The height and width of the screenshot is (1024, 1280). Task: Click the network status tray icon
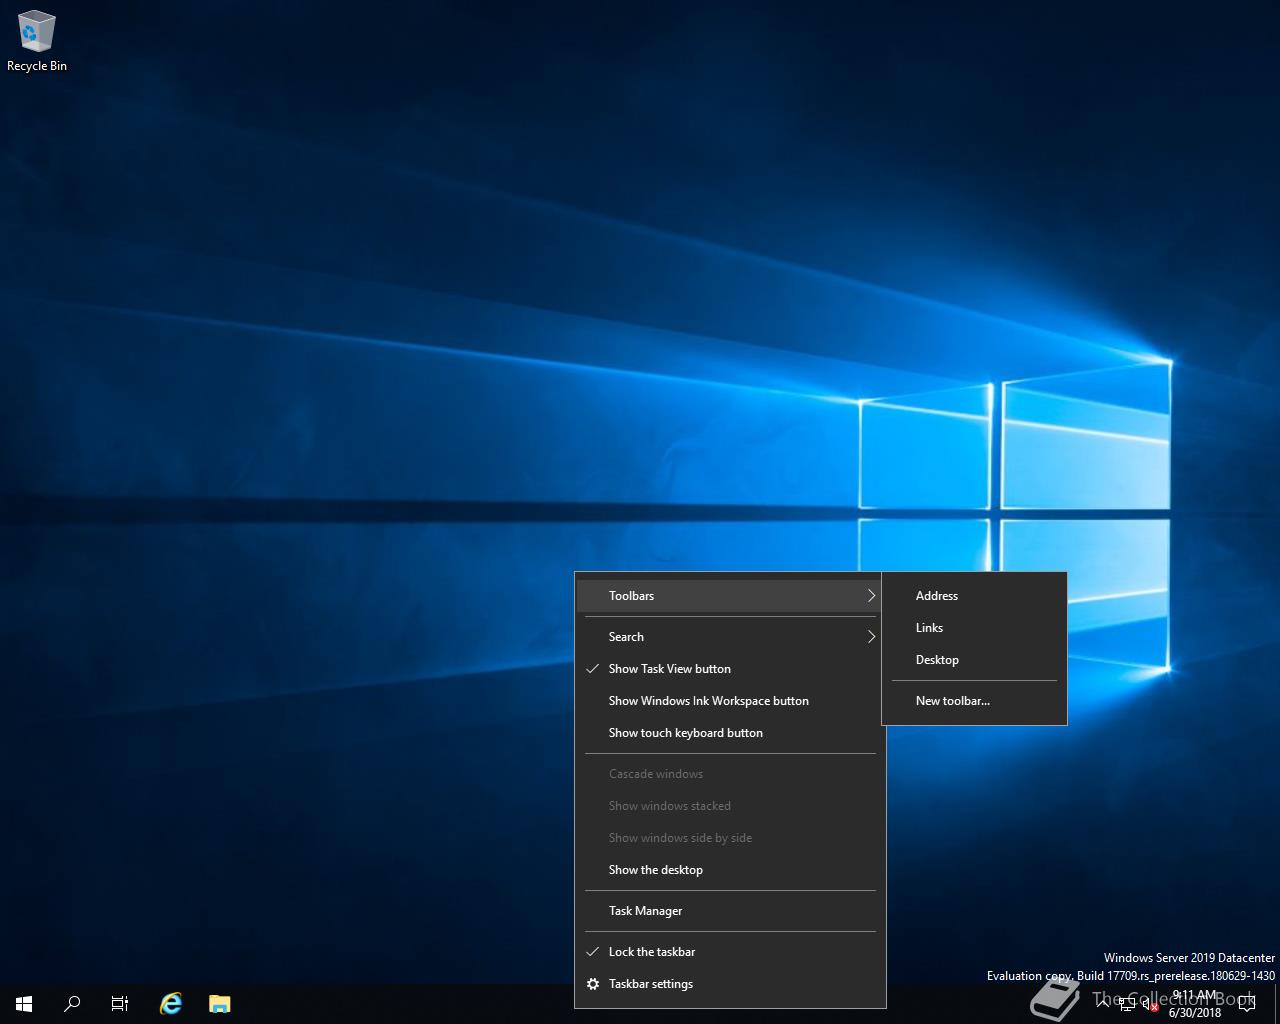pos(1127,1005)
